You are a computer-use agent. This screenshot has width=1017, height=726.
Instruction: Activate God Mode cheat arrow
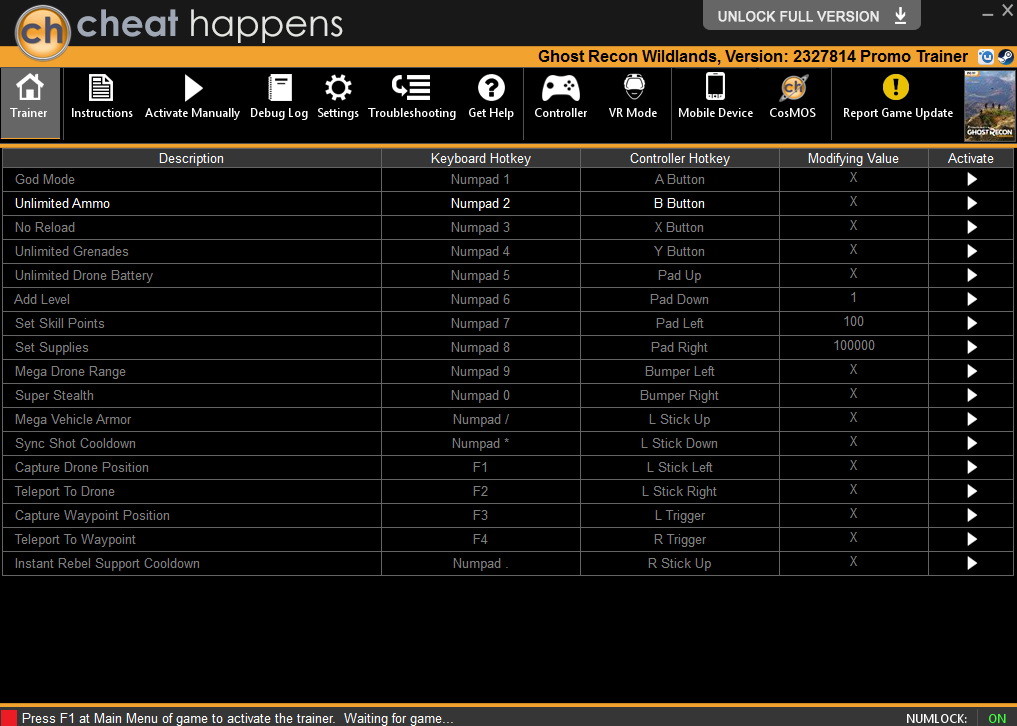coord(972,179)
